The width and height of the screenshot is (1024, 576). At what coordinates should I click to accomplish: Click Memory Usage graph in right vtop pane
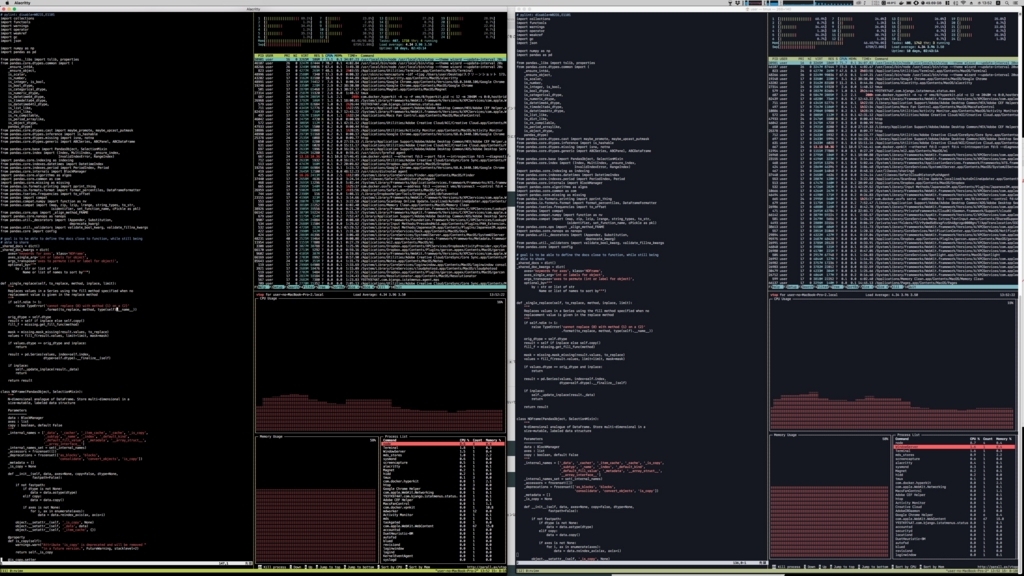[x=829, y=498]
